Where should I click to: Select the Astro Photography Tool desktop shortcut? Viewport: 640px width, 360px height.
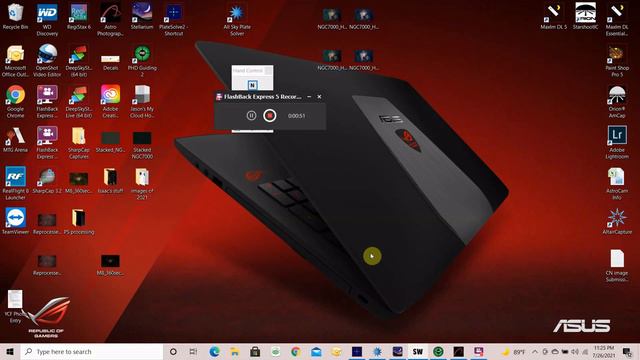coord(110,19)
